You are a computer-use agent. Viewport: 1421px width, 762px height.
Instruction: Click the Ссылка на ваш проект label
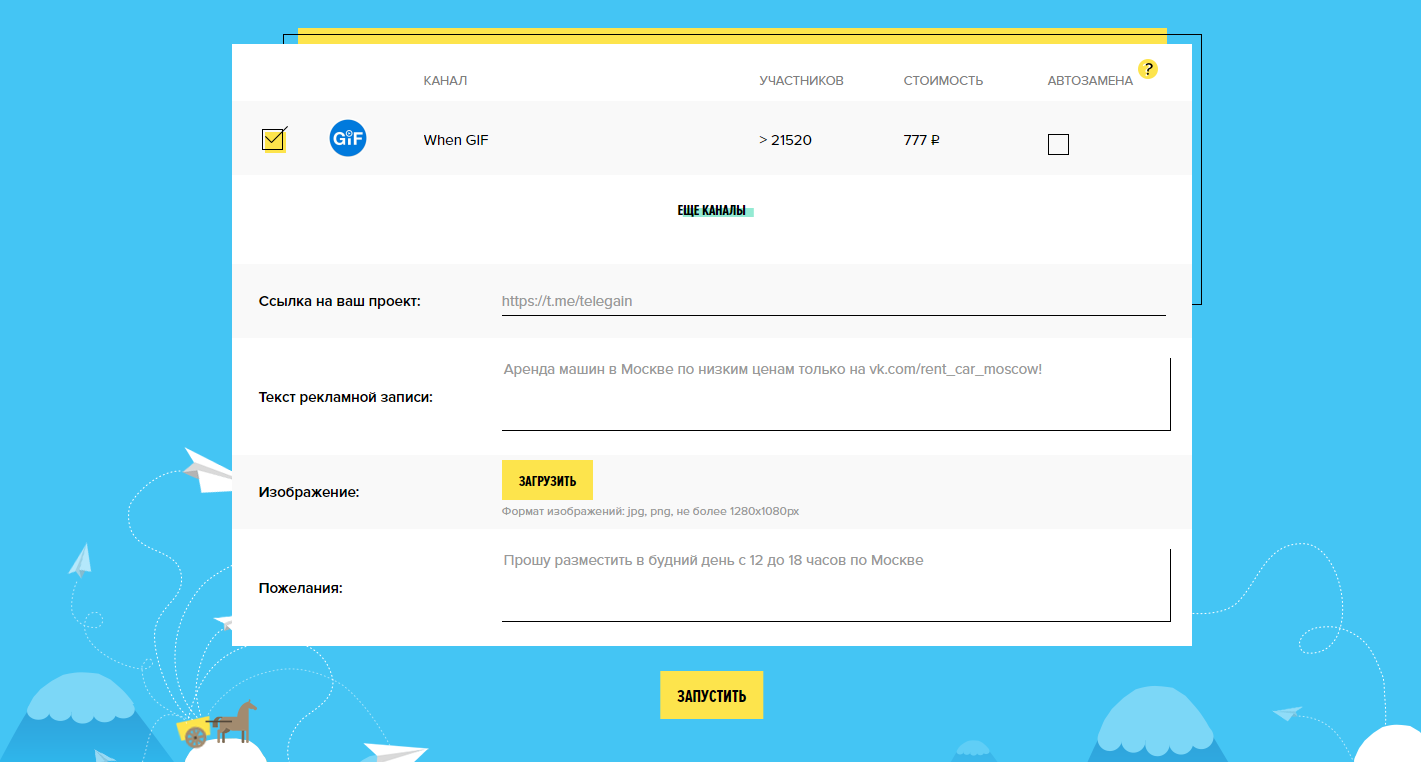pyautogui.click(x=340, y=301)
